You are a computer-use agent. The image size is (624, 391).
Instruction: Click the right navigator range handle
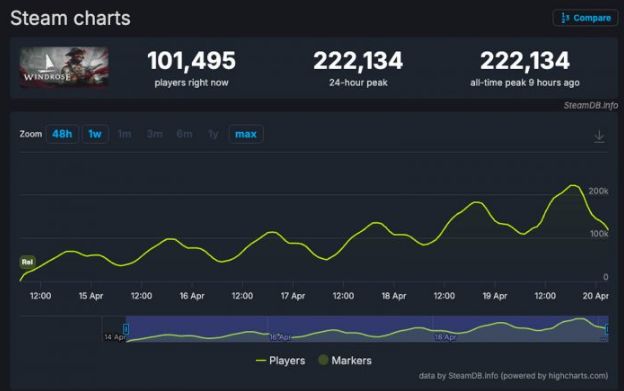tap(607, 329)
